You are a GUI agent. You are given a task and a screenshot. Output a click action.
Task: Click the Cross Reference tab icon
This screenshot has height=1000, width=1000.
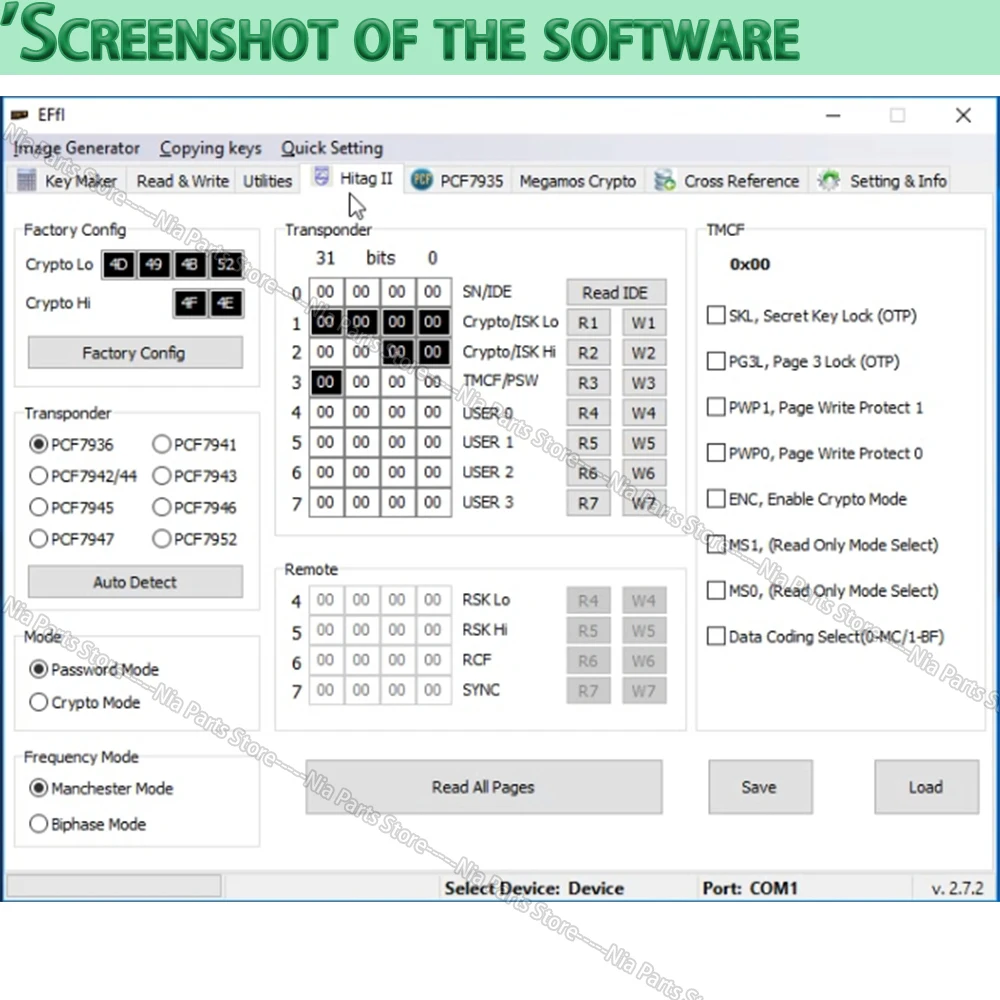tap(665, 181)
